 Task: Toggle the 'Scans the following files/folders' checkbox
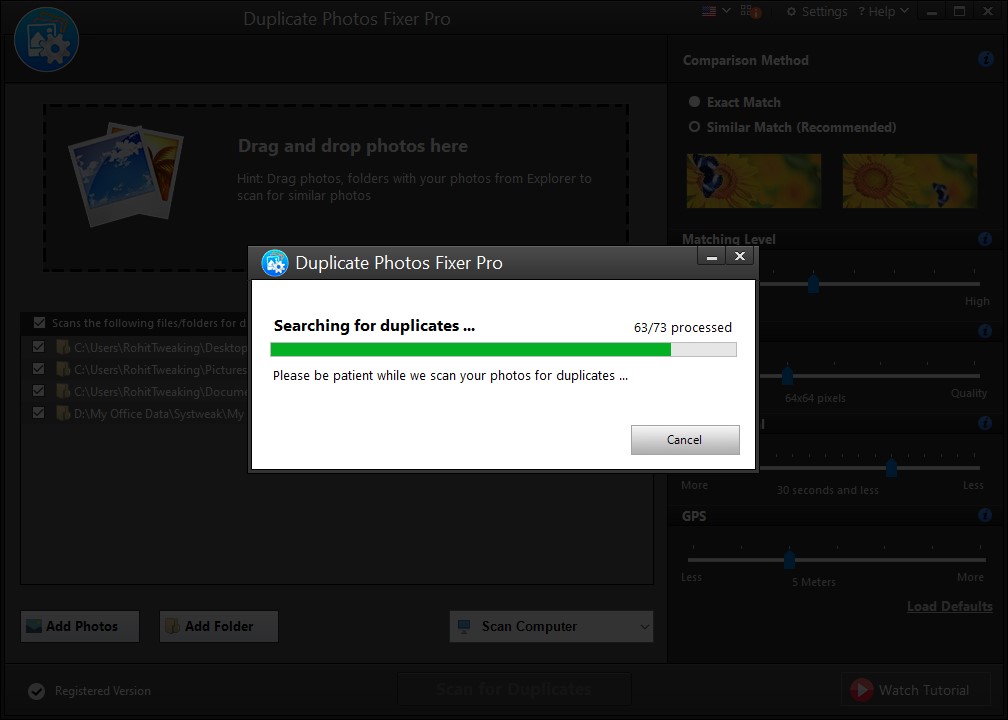(39, 323)
